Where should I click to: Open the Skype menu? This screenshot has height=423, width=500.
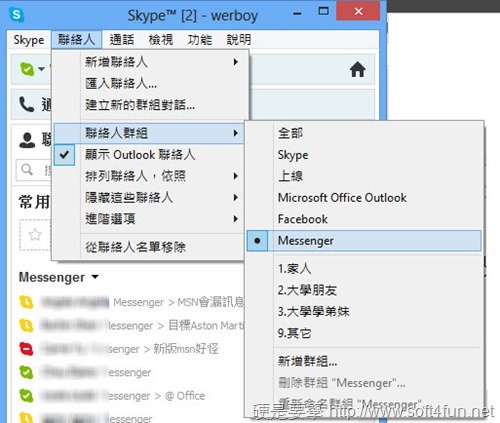(29, 40)
